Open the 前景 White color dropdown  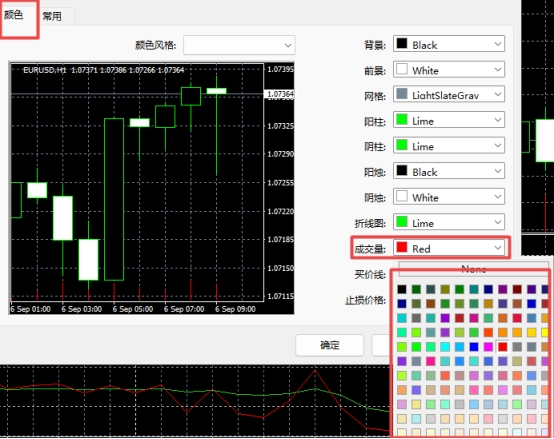(x=449, y=70)
